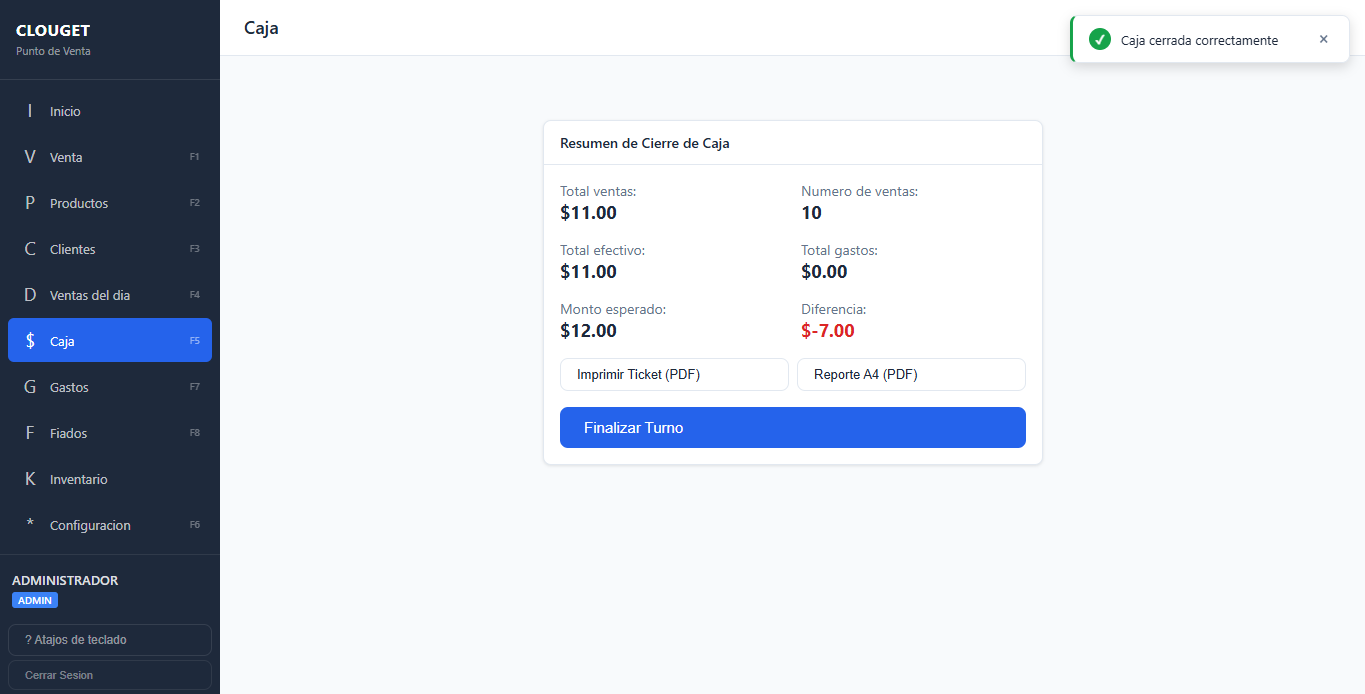Go to the Inventario section

tap(79, 479)
